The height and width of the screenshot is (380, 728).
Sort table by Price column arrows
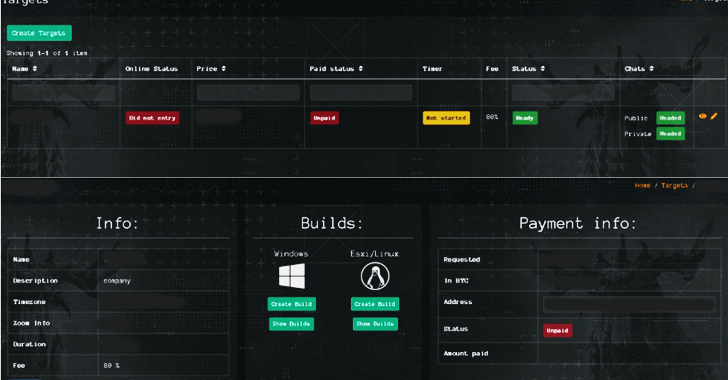223,69
